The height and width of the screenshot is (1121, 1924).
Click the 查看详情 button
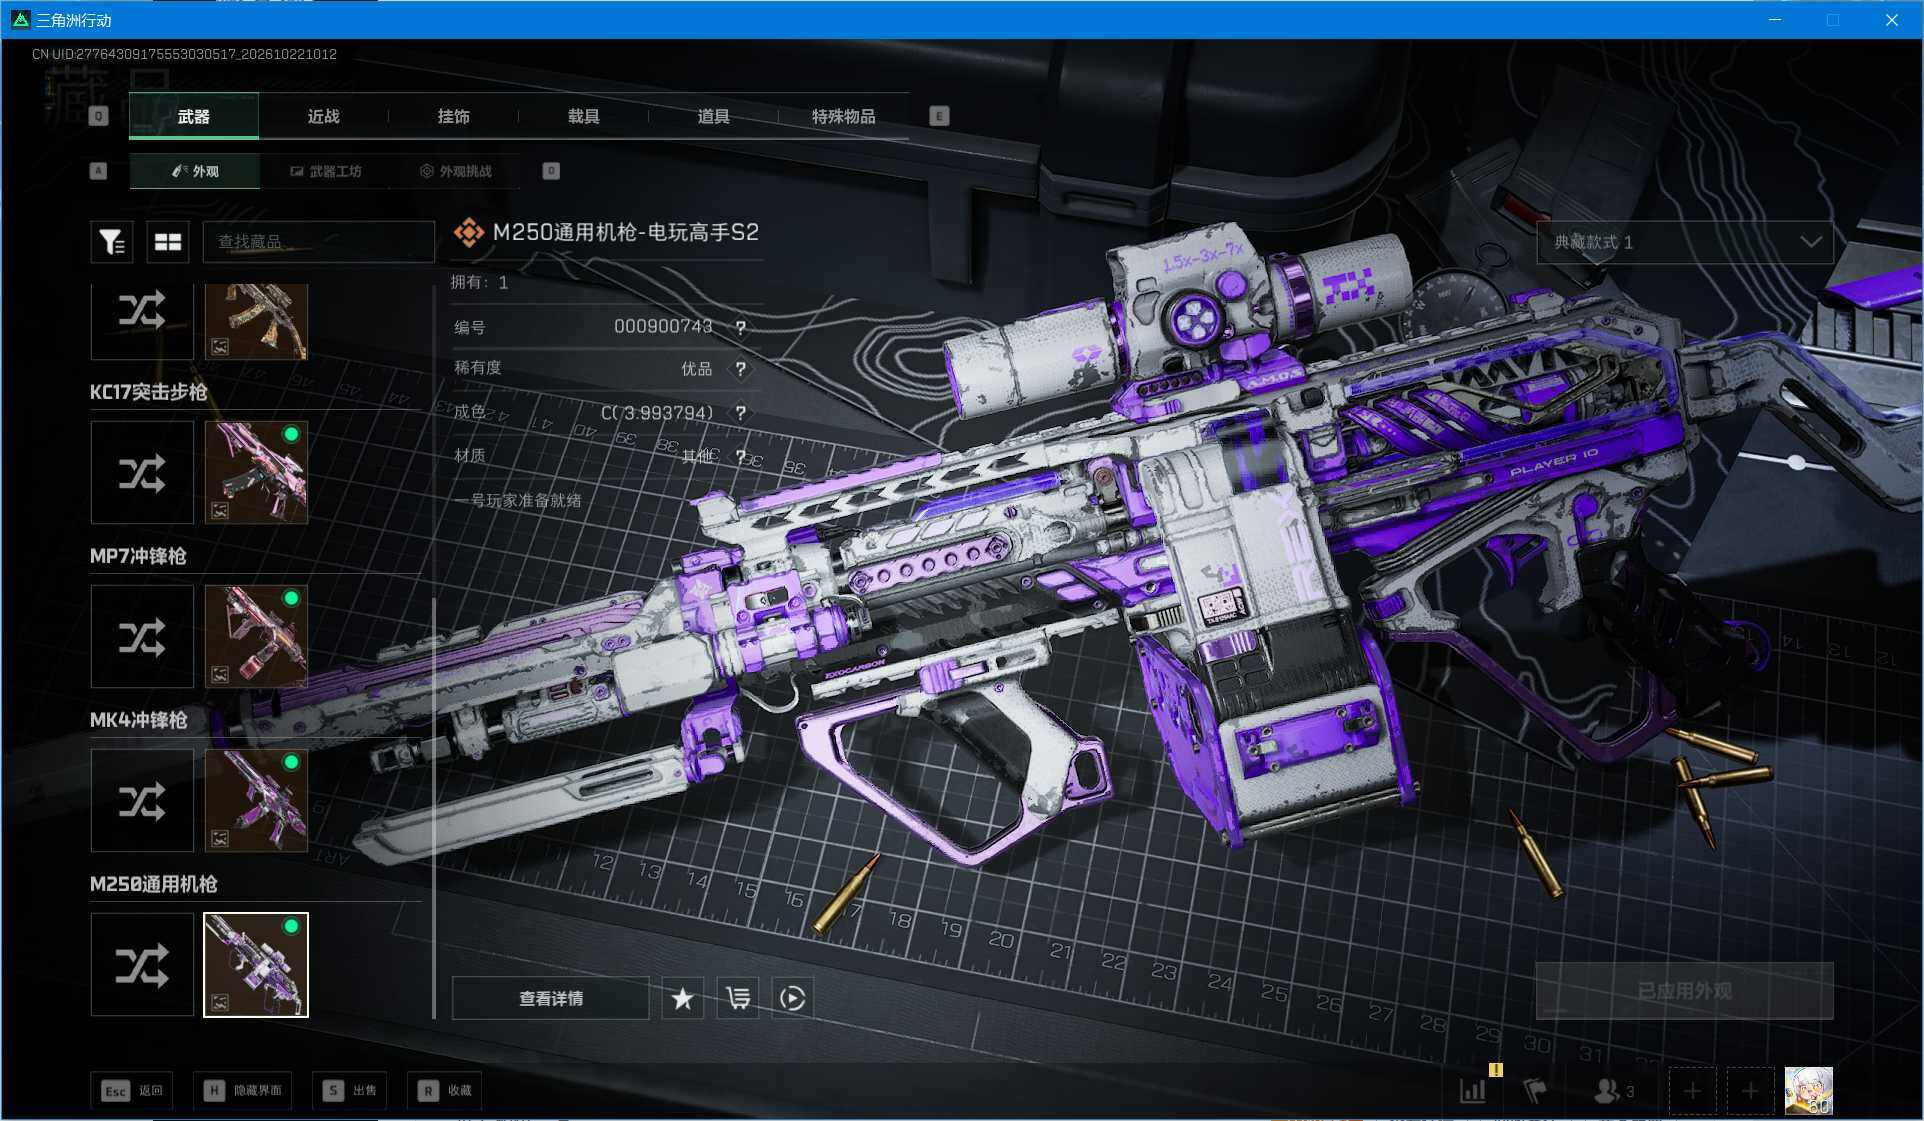coord(551,998)
